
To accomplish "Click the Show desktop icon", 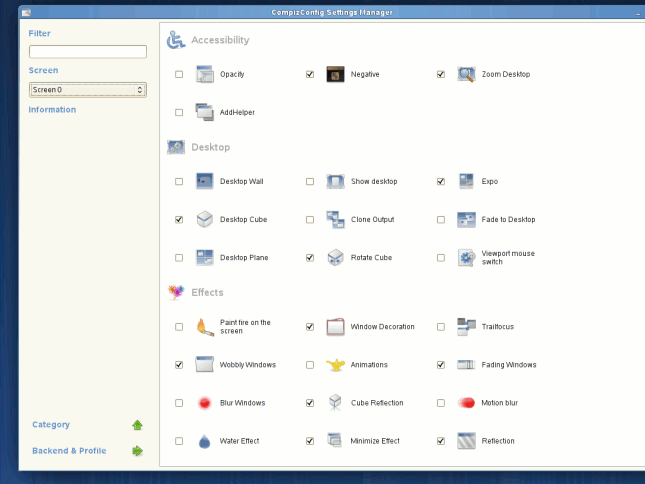I will click(x=335, y=181).
